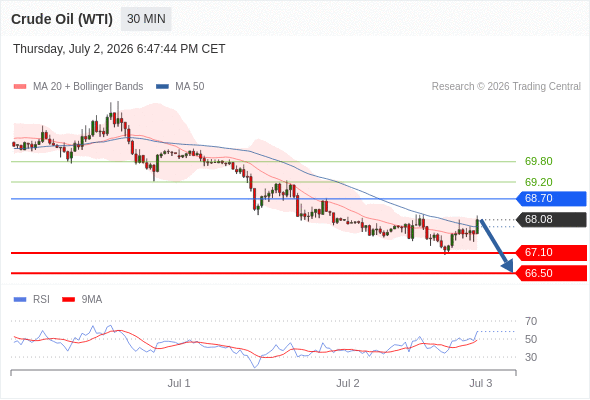Click the black 68.08 current price tag
The width and height of the screenshot is (590, 400).
coord(551,219)
